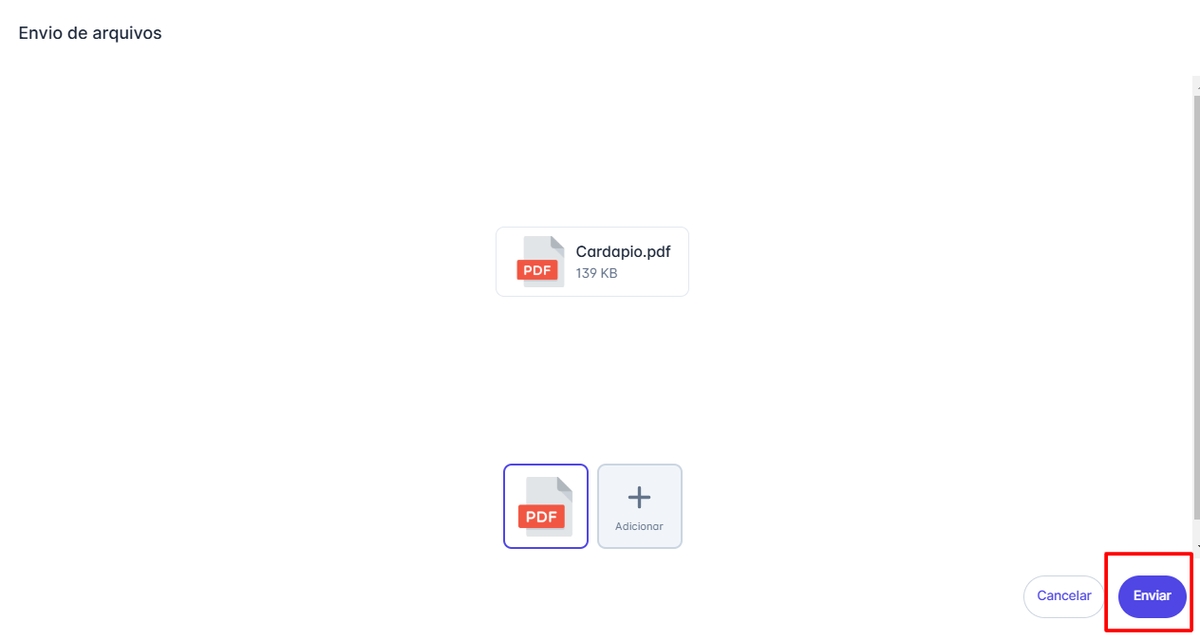Click the plus icon above Adicionar
1200x639 pixels.
[x=639, y=497]
